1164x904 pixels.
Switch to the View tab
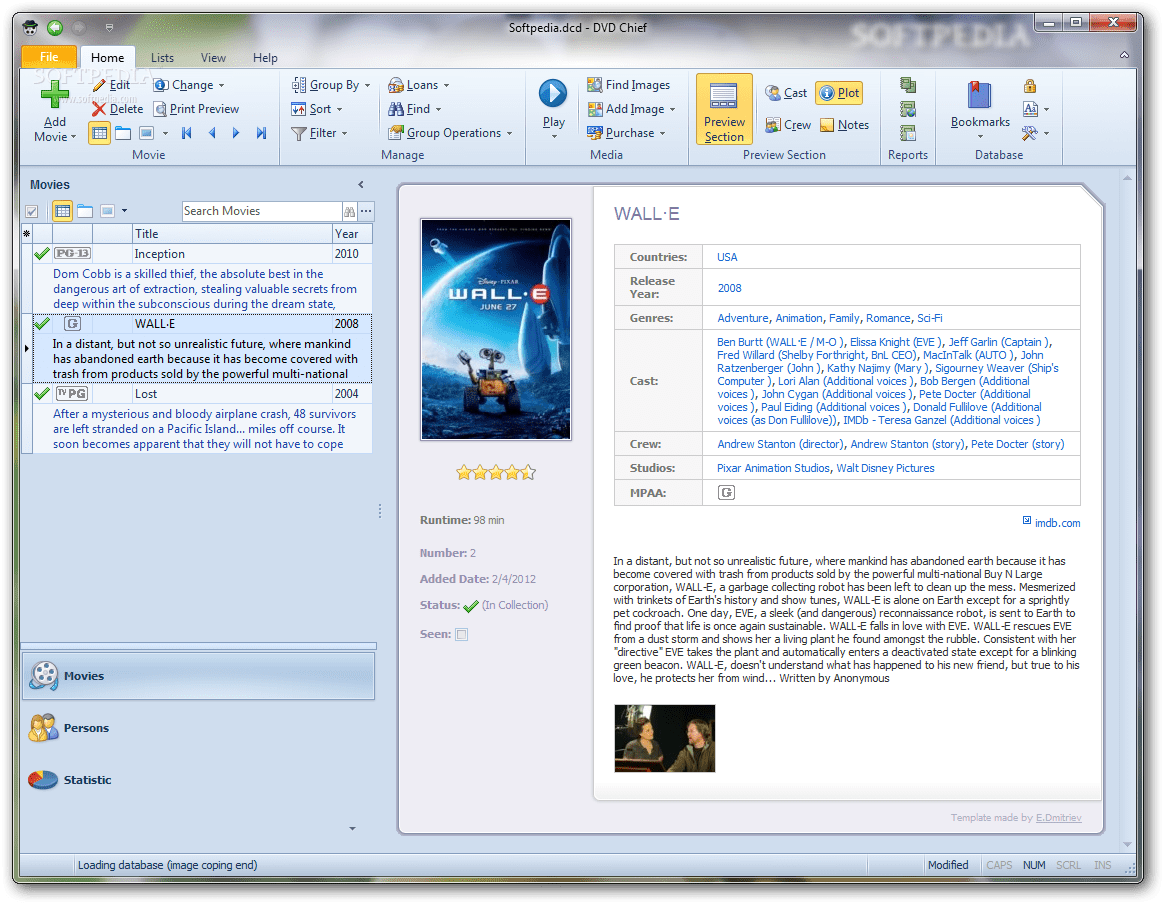[213, 57]
